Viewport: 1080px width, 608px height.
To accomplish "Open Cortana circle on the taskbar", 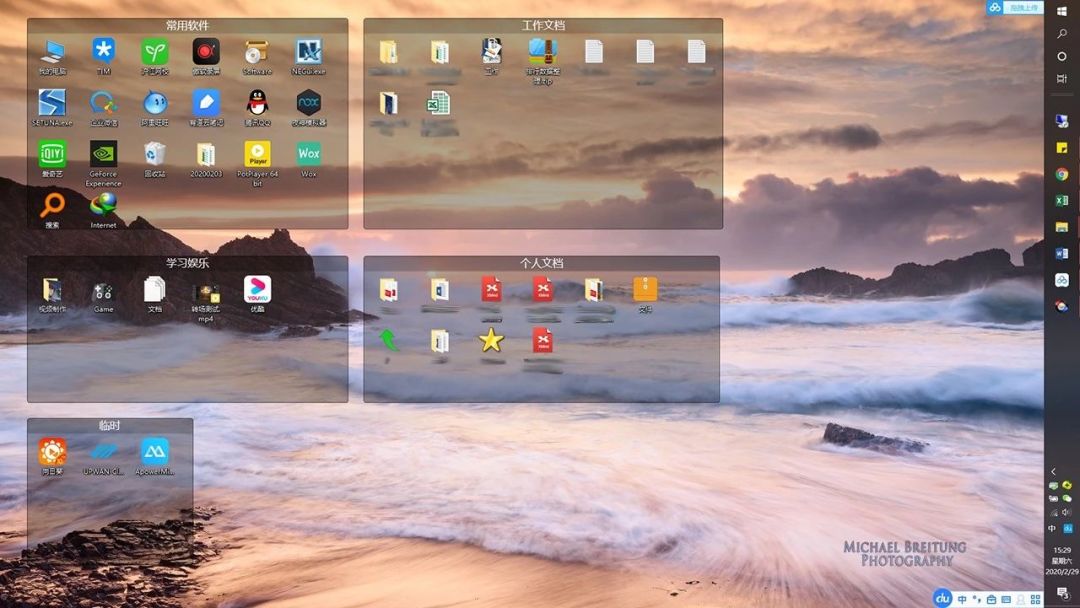I will coord(1061,56).
